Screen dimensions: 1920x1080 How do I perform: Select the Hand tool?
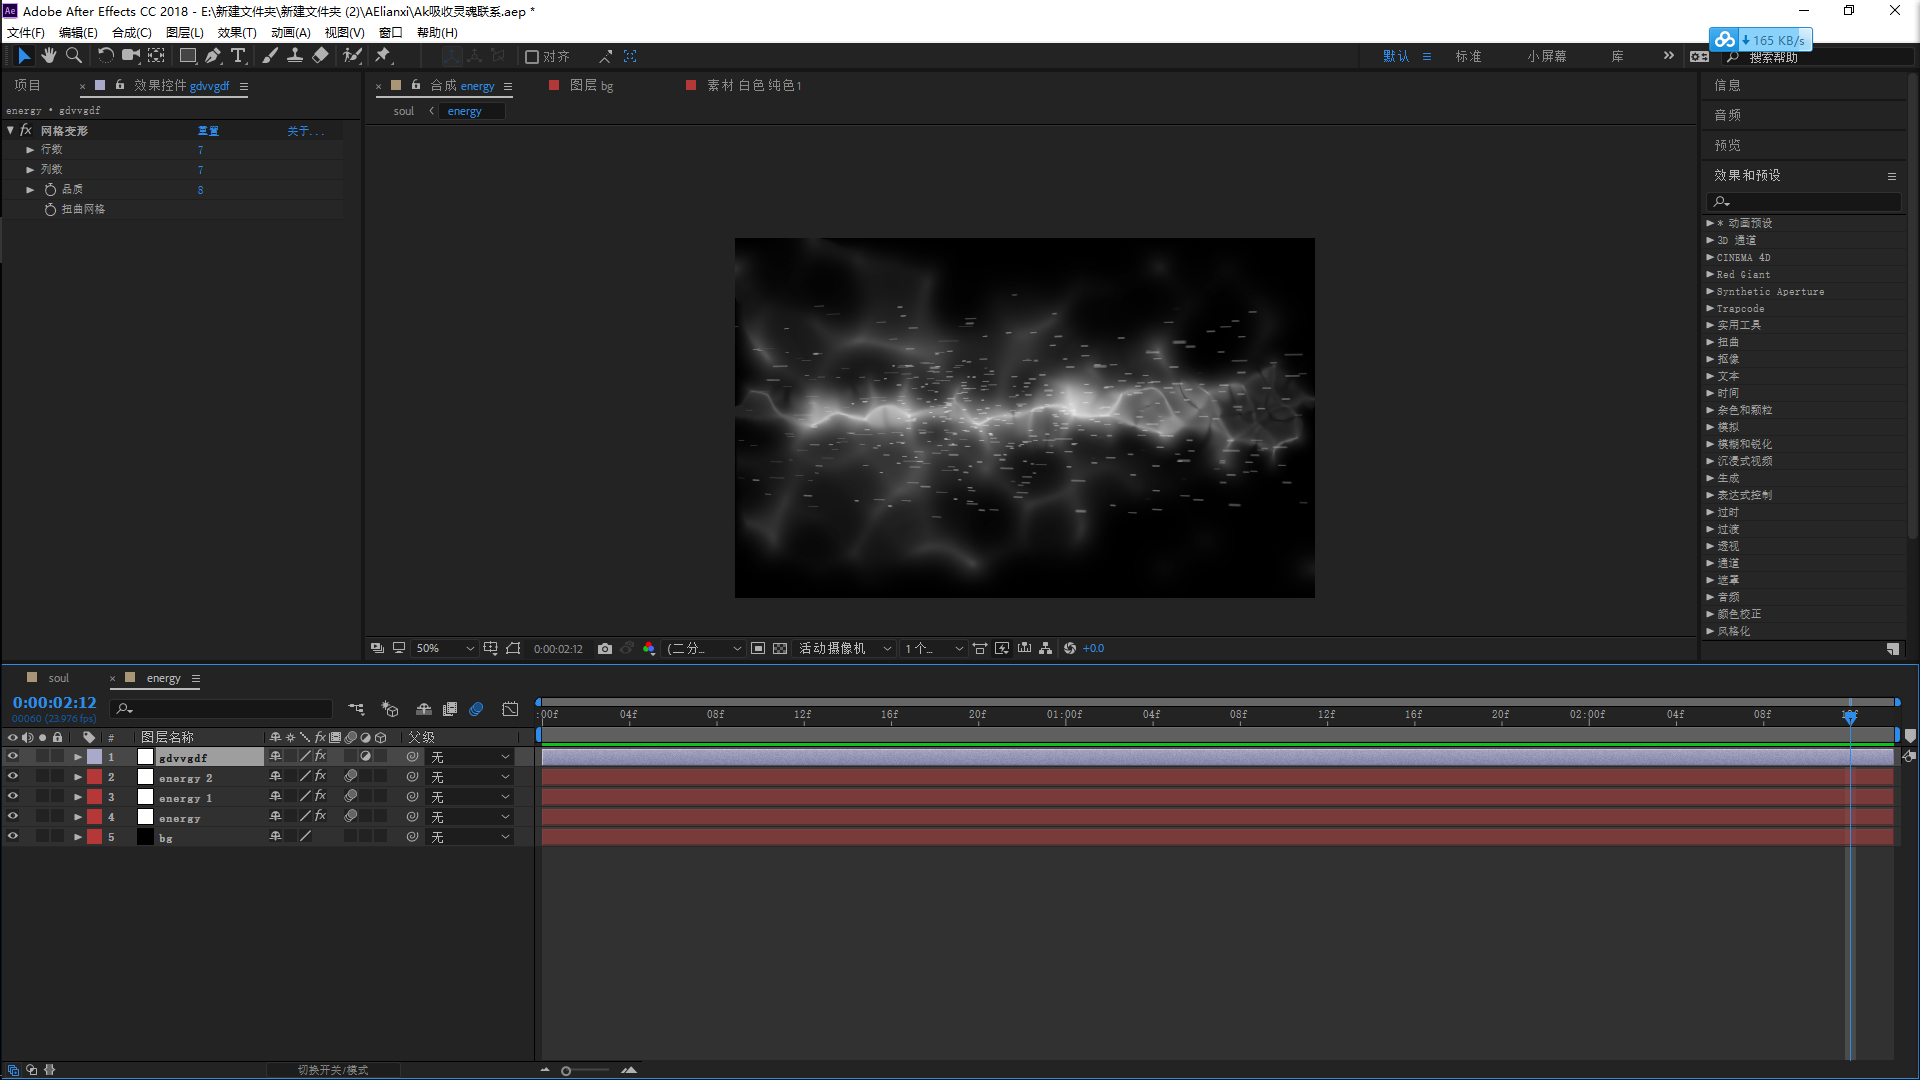[x=48, y=56]
